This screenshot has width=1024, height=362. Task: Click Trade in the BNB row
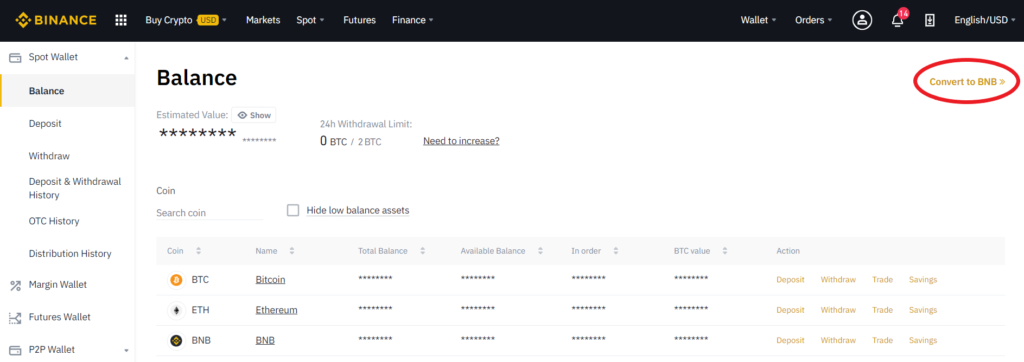click(882, 340)
